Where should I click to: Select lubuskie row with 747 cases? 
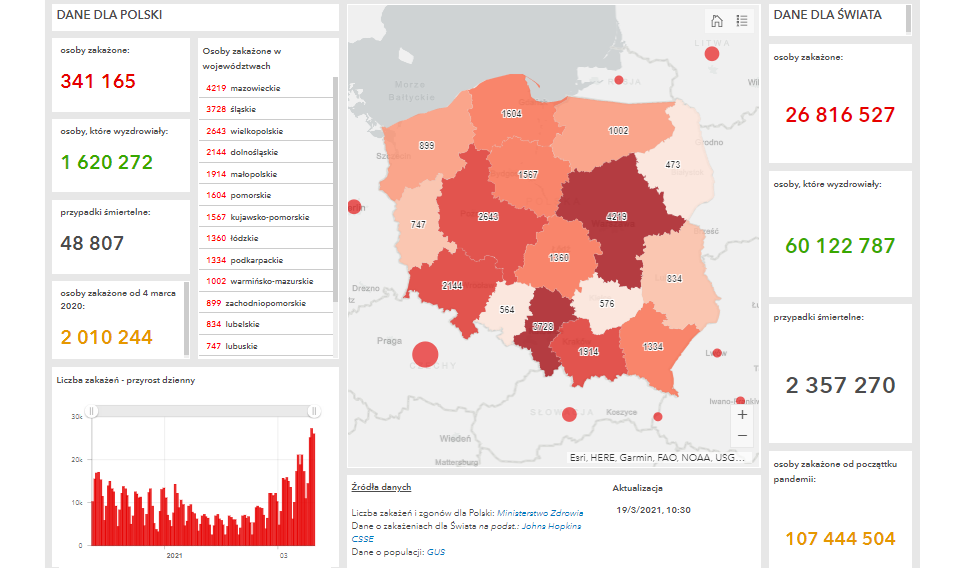pos(266,346)
